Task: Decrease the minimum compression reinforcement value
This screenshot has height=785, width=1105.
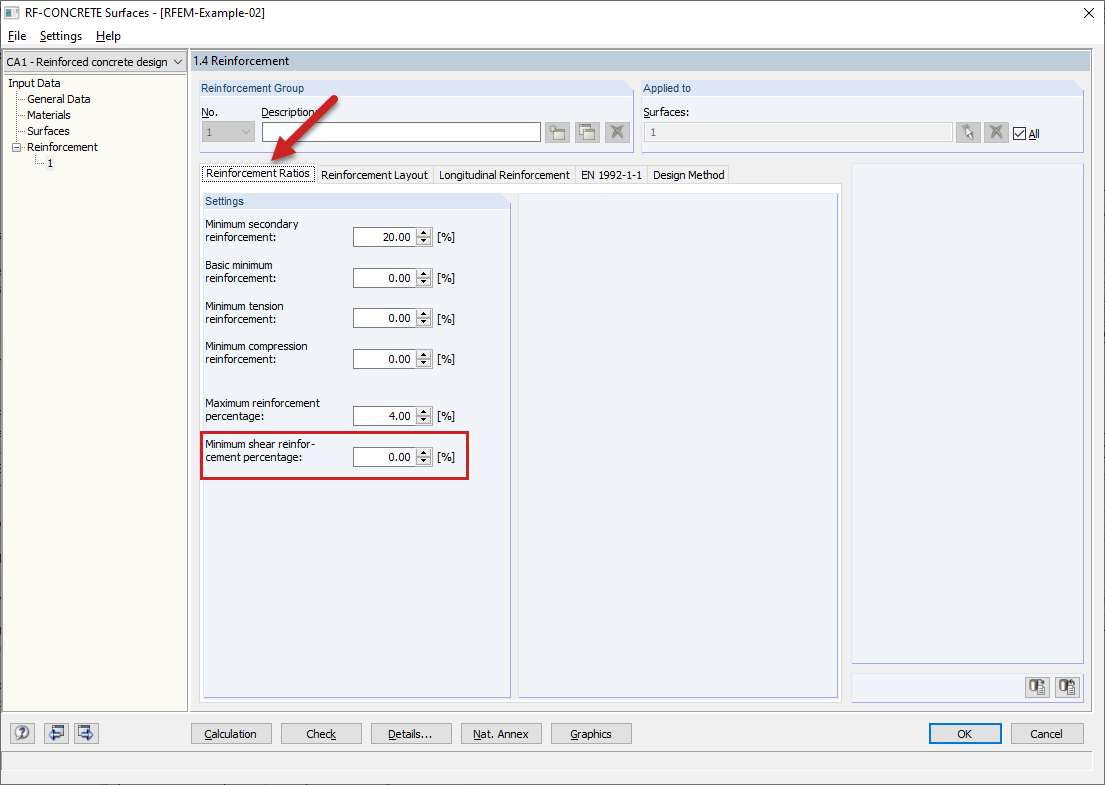Action: (x=424, y=364)
